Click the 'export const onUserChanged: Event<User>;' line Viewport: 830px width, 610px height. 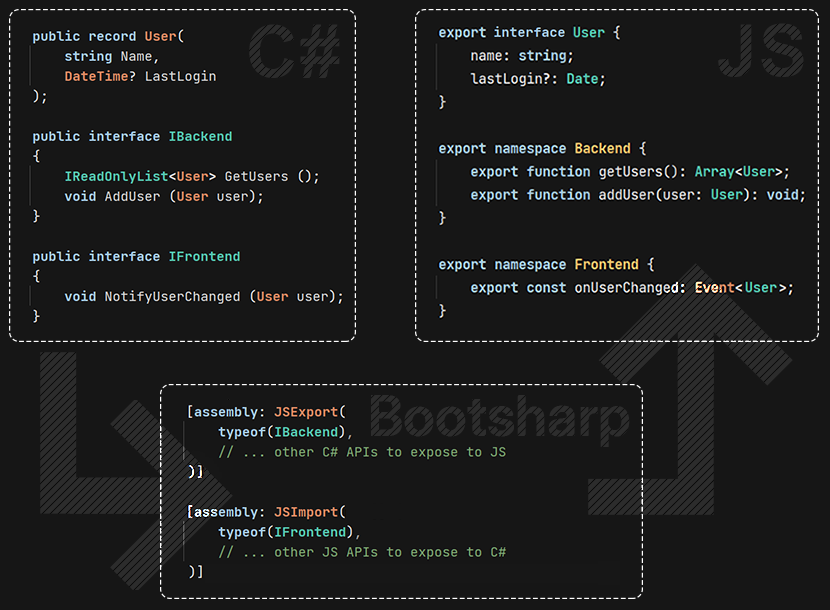coord(632,288)
